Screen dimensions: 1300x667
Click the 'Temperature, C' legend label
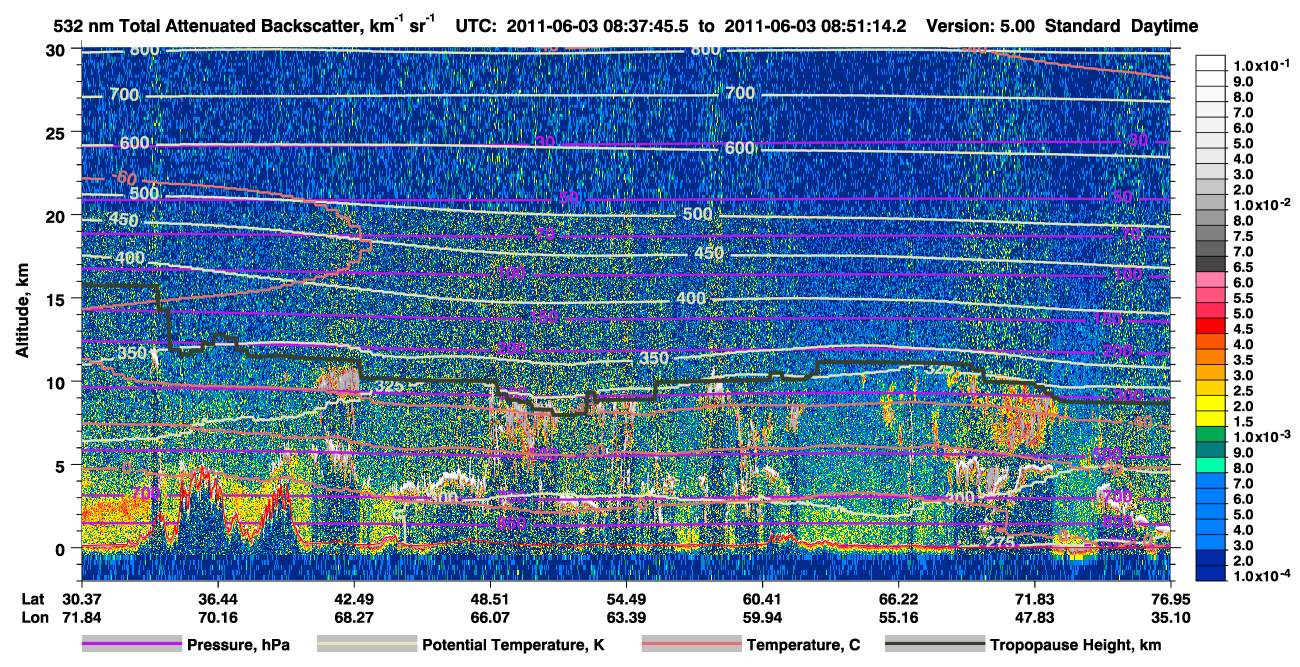click(x=803, y=646)
